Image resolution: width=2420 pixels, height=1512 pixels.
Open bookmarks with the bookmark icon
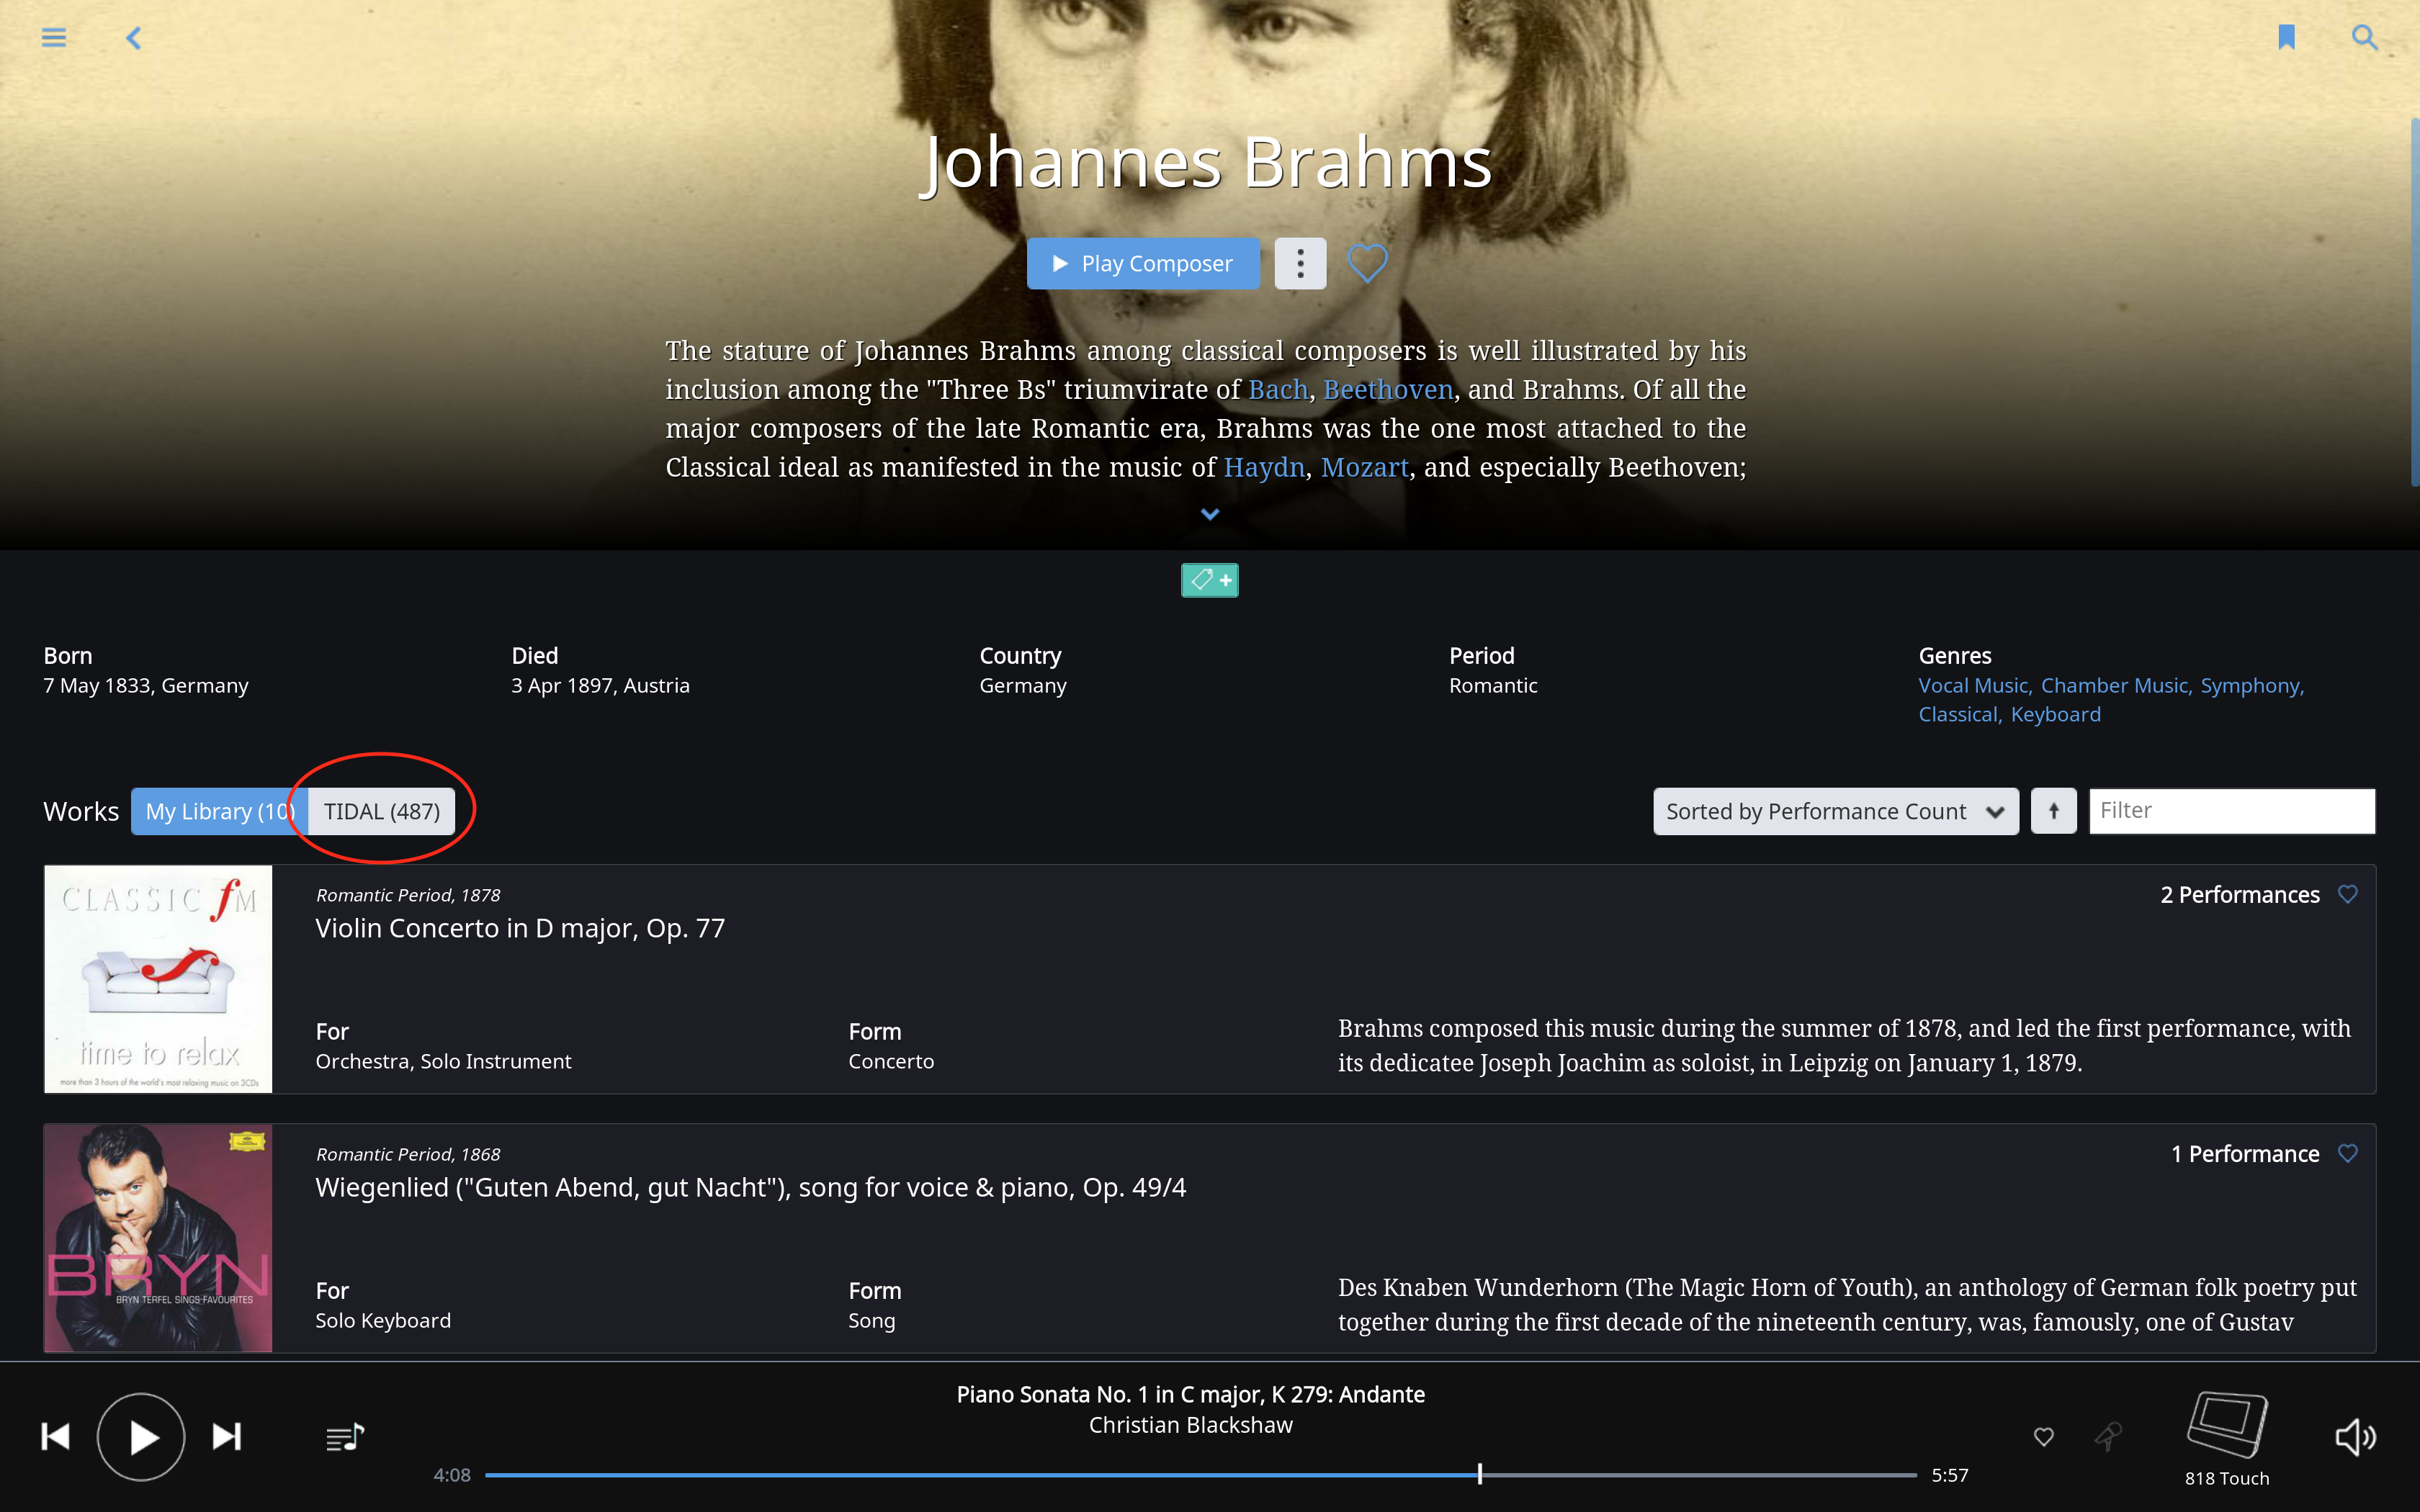point(2286,37)
